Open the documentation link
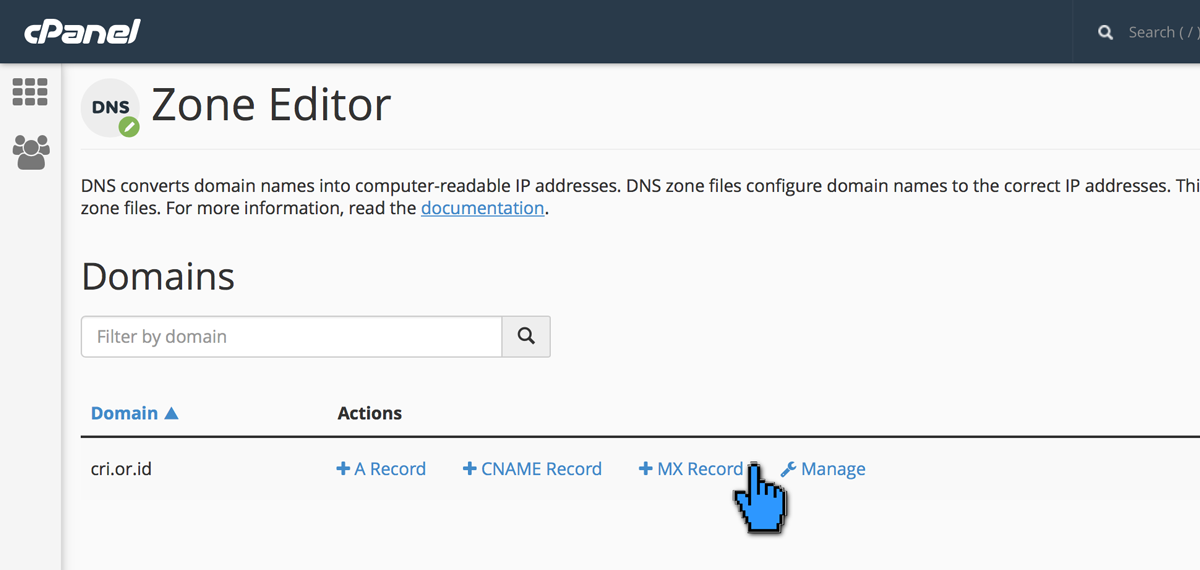1200x570 pixels. tap(482, 208)
